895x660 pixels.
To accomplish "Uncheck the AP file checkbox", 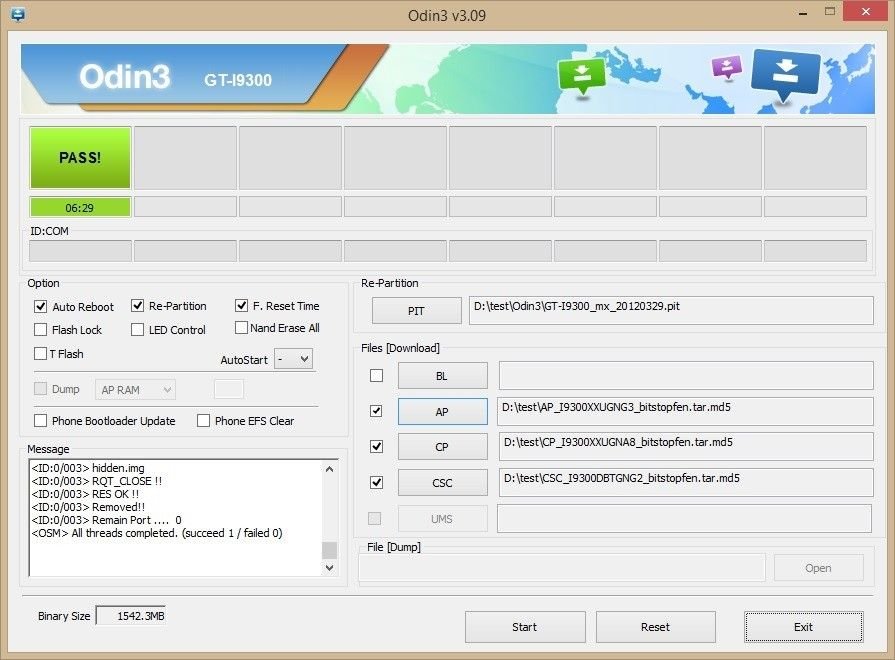I will pyautogui.click(x=376, y=411).
